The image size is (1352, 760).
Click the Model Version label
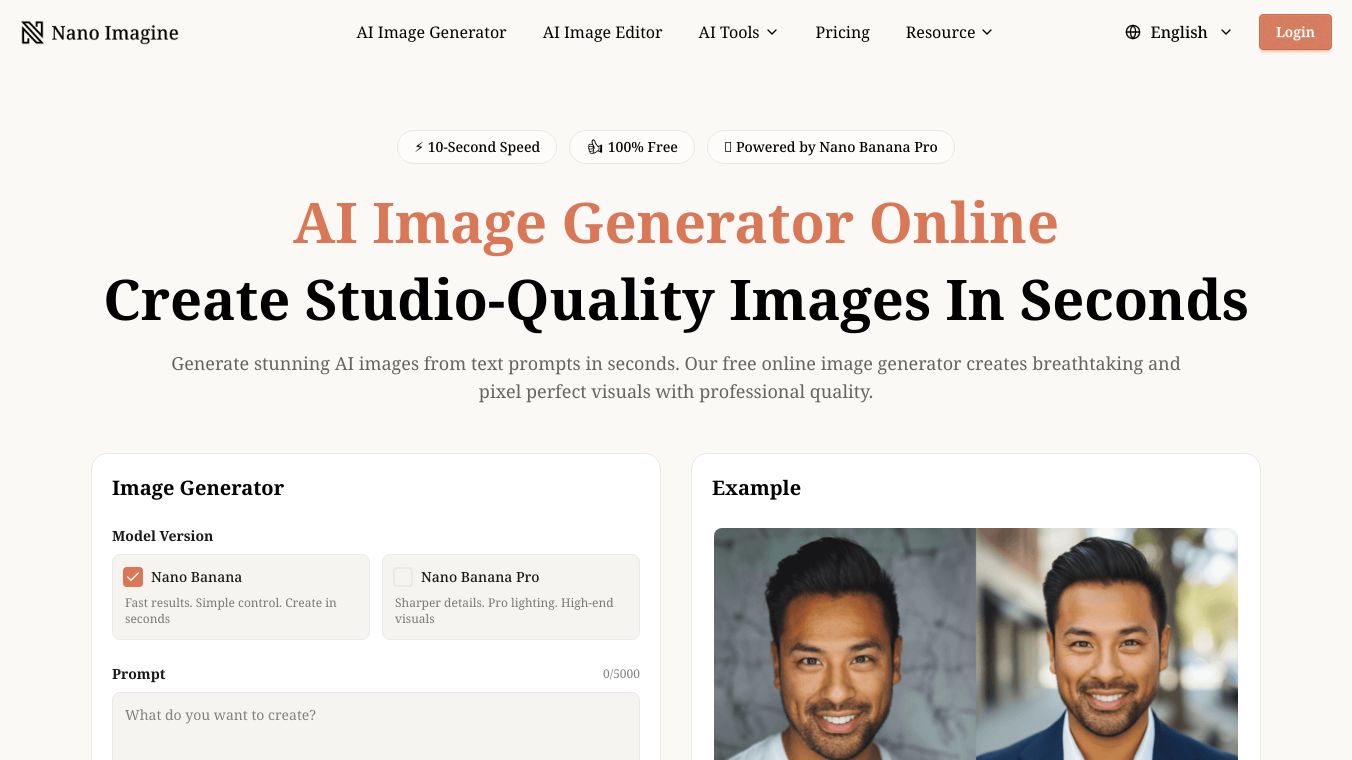pyautogui.click(x=162, y=536)
